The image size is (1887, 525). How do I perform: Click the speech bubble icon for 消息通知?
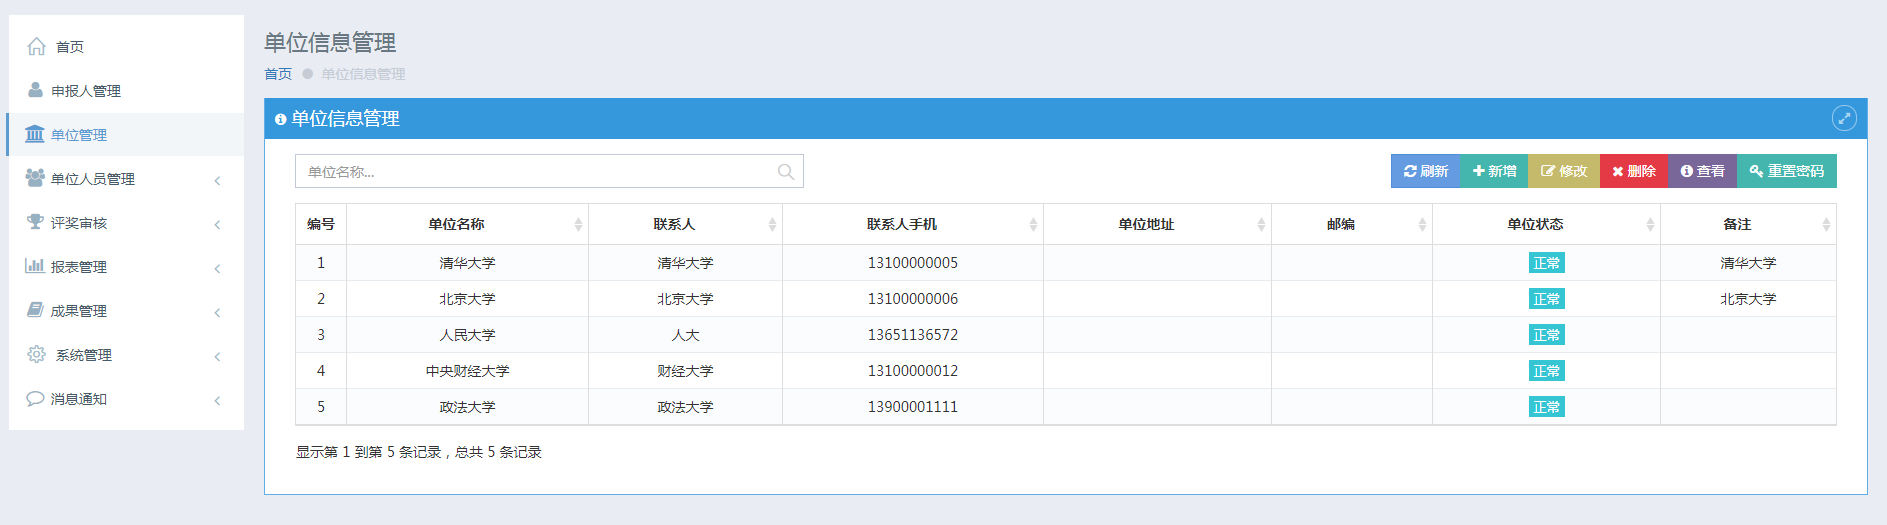(35, 398)
